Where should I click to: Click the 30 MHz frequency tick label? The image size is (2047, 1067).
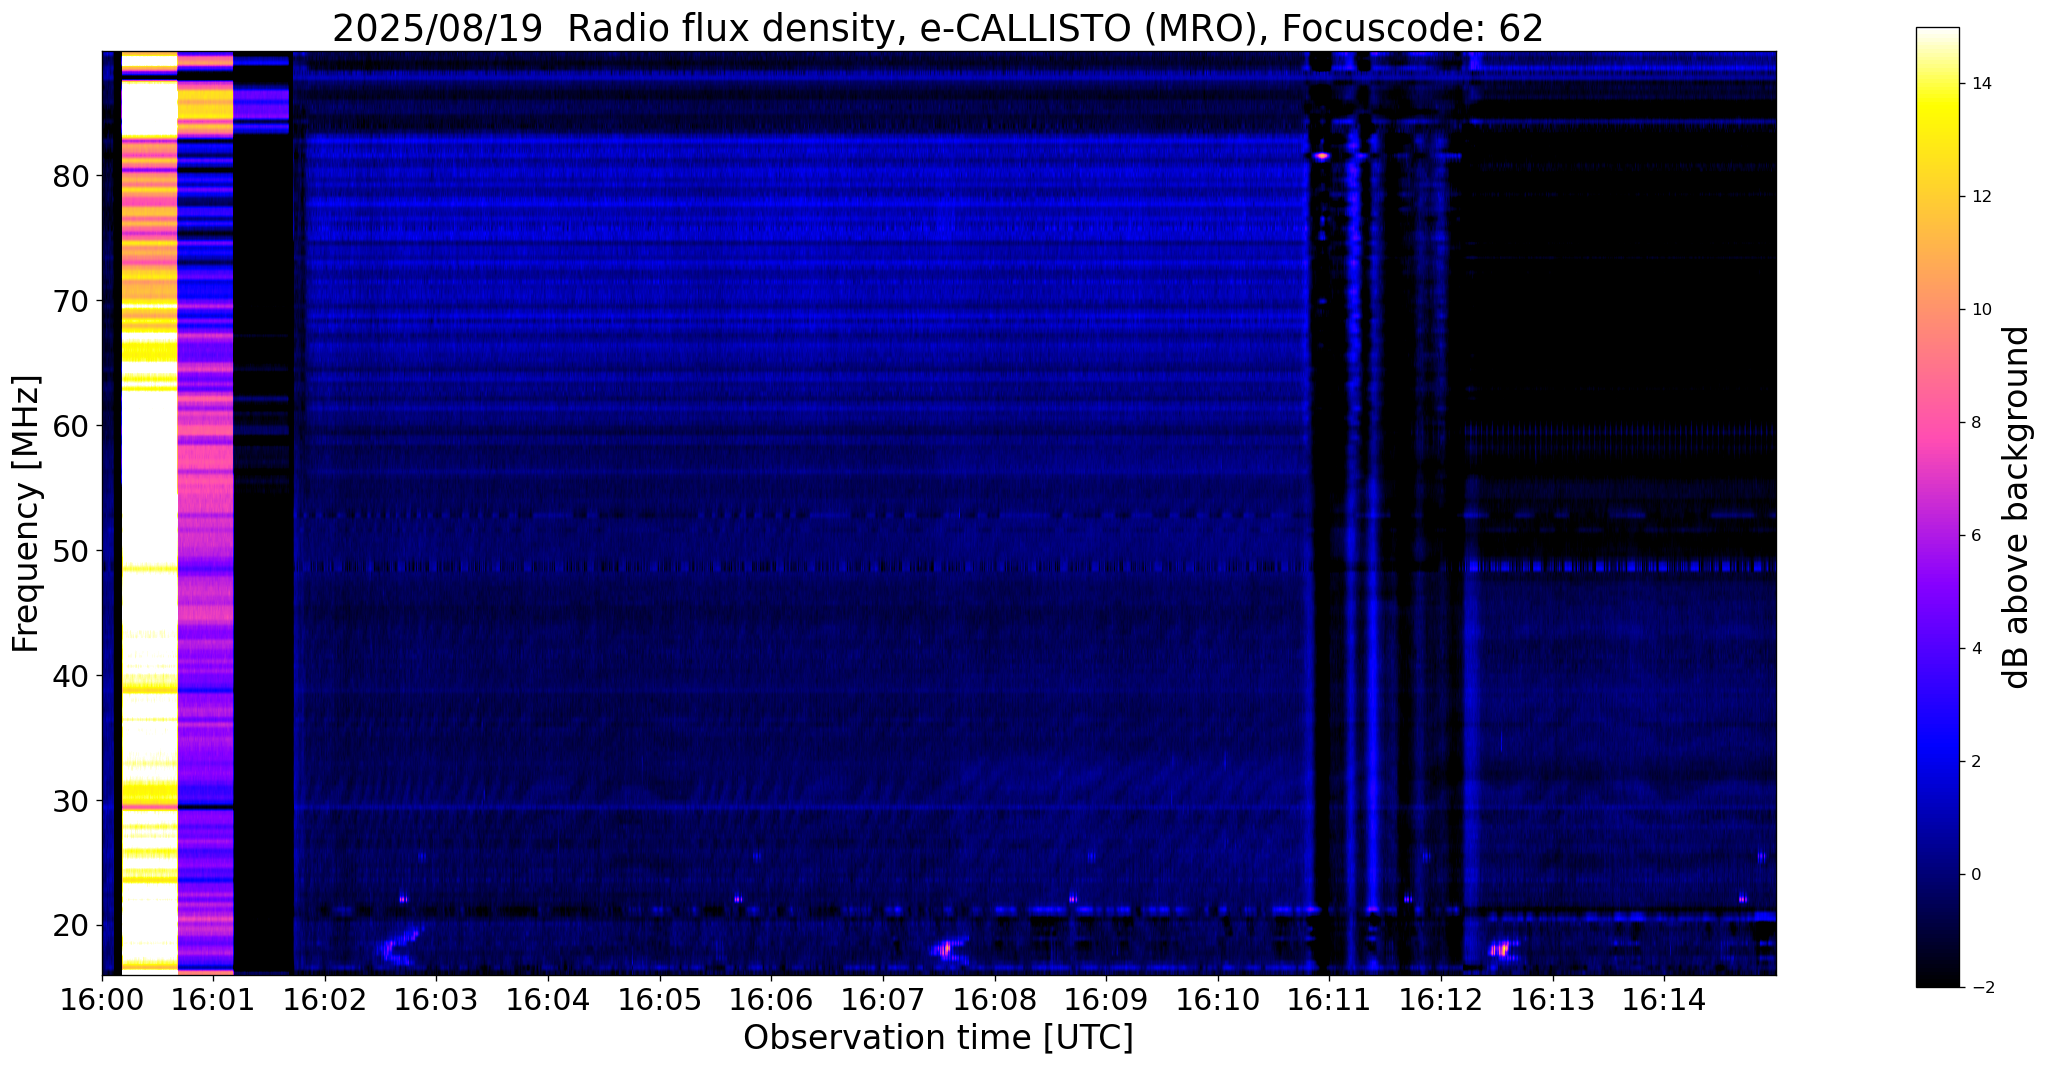tap(71, 801)
